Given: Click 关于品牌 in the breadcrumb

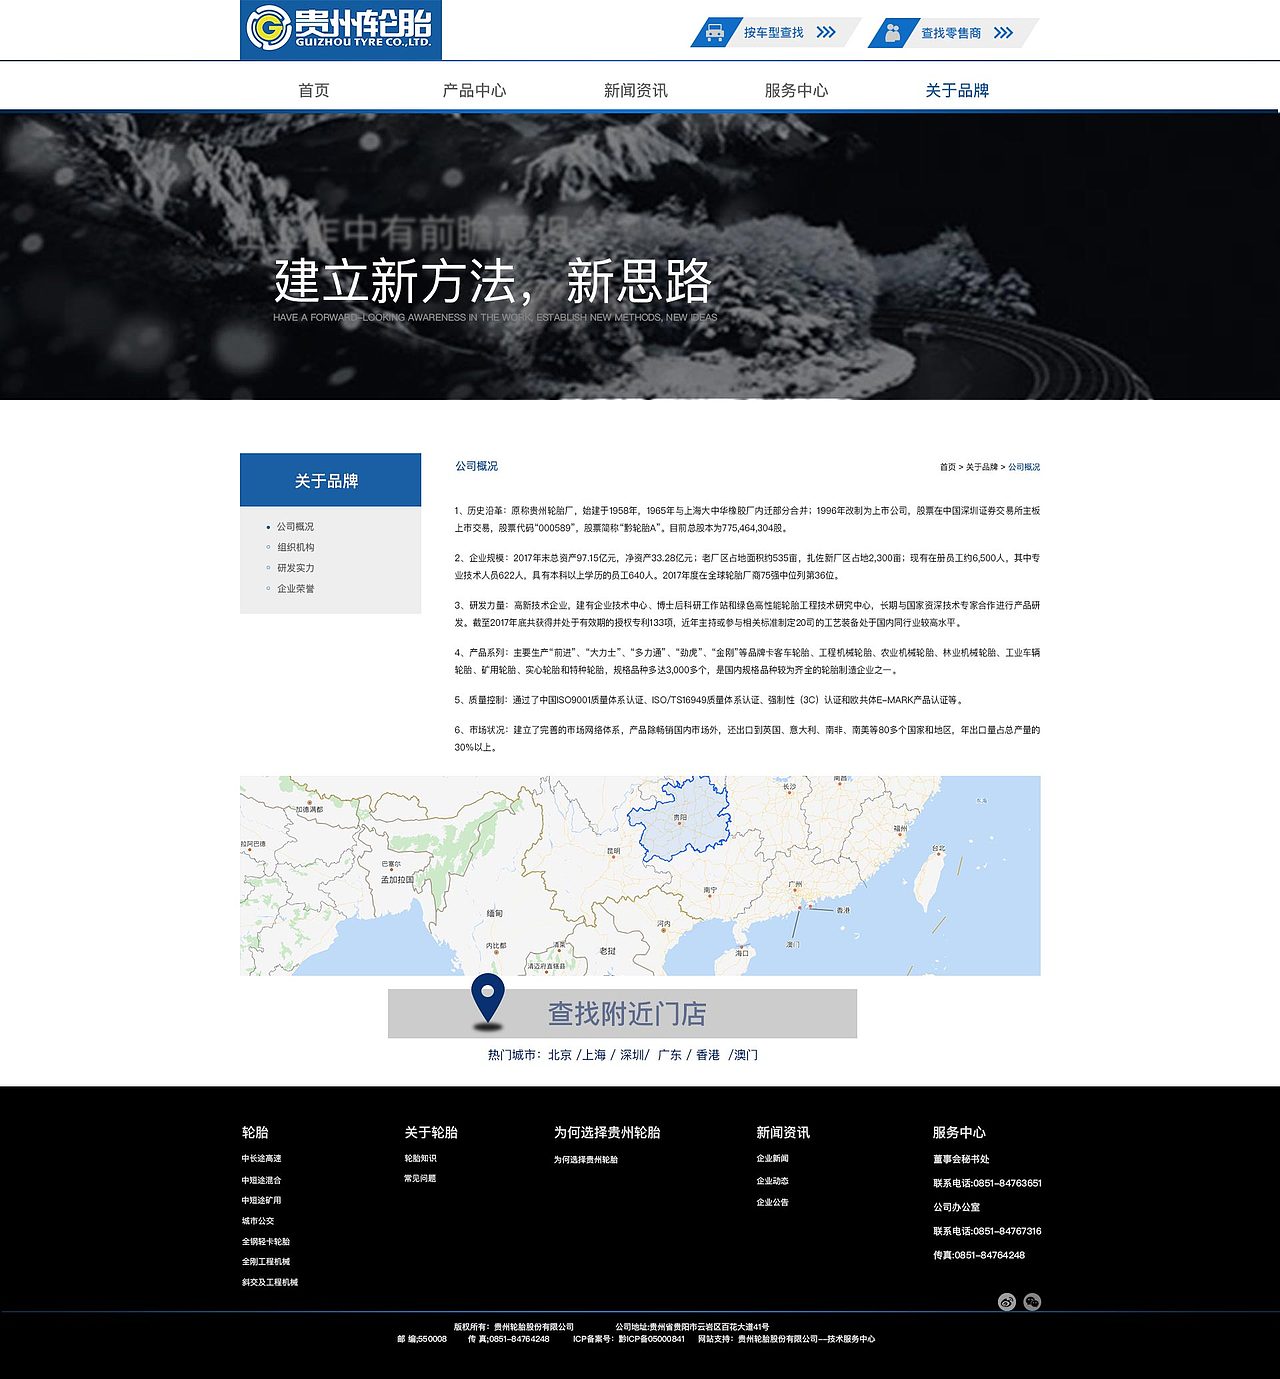Looking at the screenshot, I should pos(982,467).
